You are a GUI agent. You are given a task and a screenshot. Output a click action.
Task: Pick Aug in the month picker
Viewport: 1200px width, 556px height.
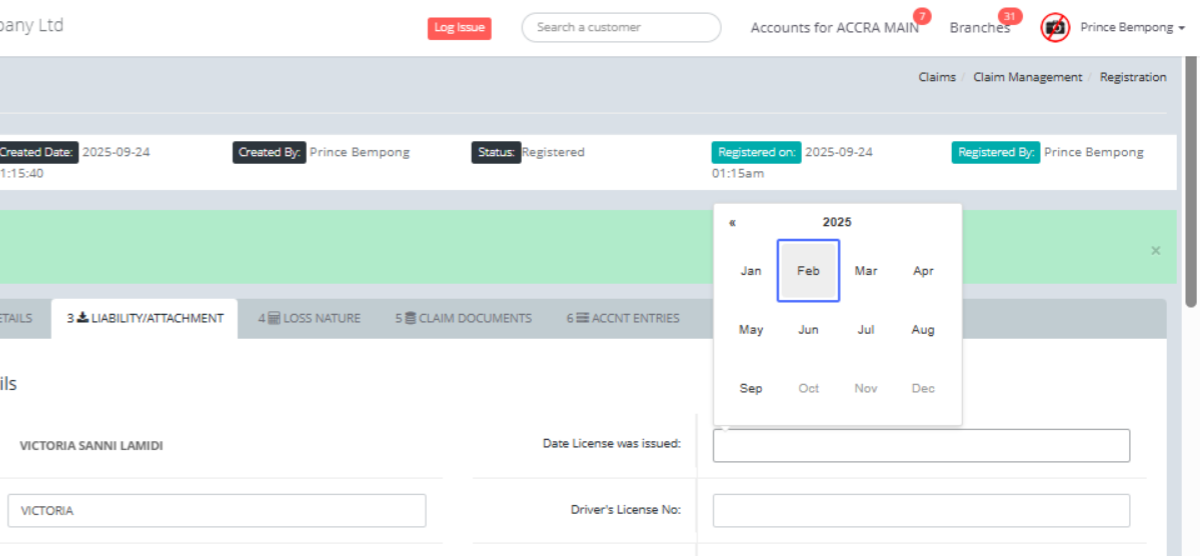[x=923, y=330]
